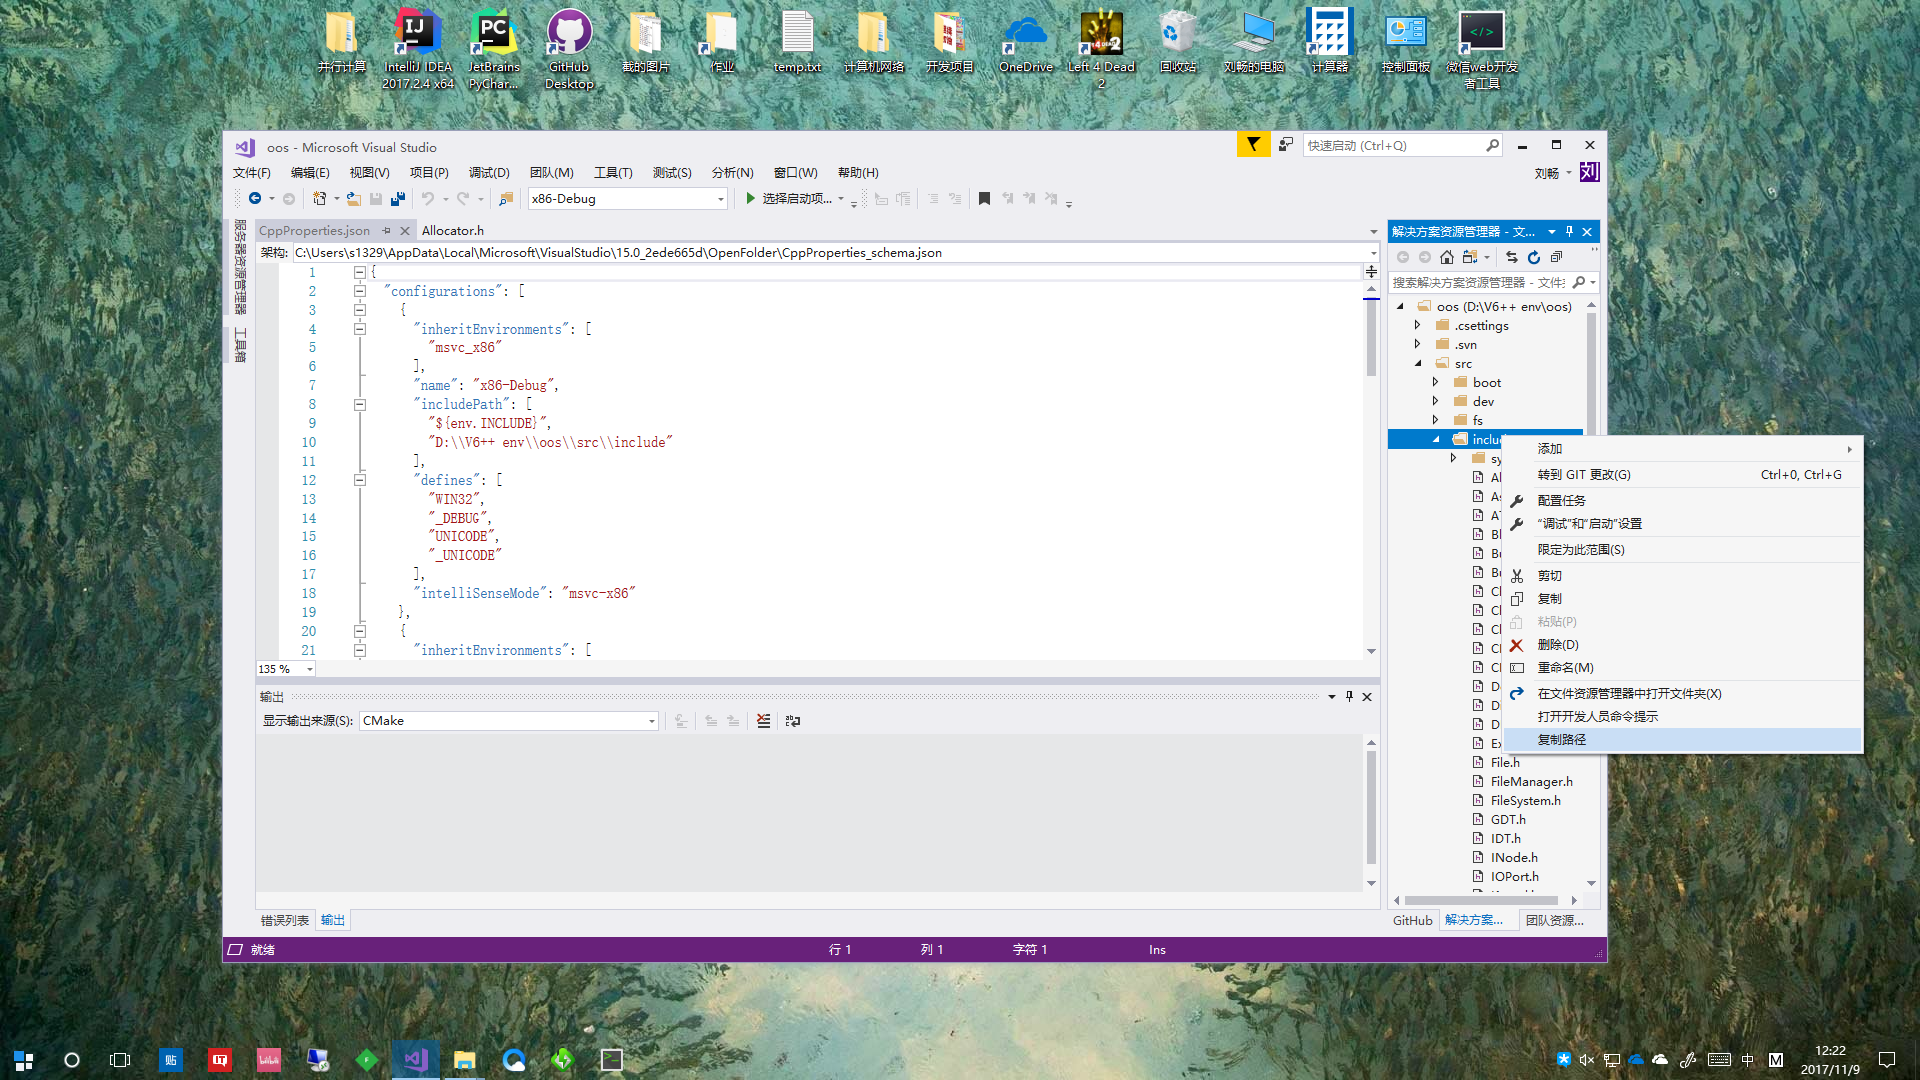Image resolution: width=1920 pixels, height=1080 pixels.
Task: Open the x86-Debug configuration dropdown
Action: click(x=720, y=199)
